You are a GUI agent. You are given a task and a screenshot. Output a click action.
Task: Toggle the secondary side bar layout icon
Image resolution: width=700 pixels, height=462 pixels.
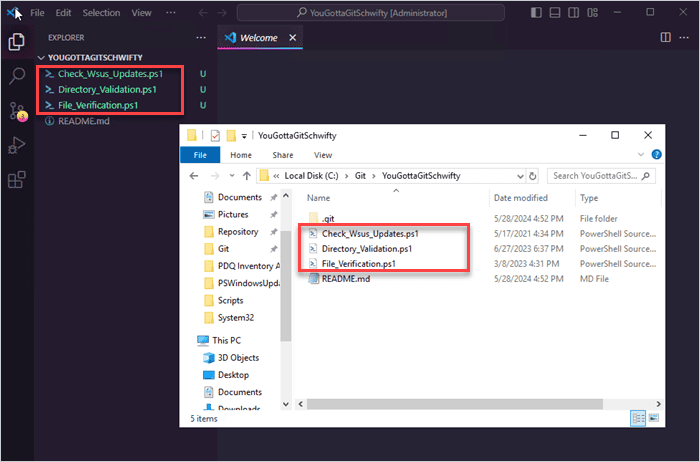click(574, 12)
